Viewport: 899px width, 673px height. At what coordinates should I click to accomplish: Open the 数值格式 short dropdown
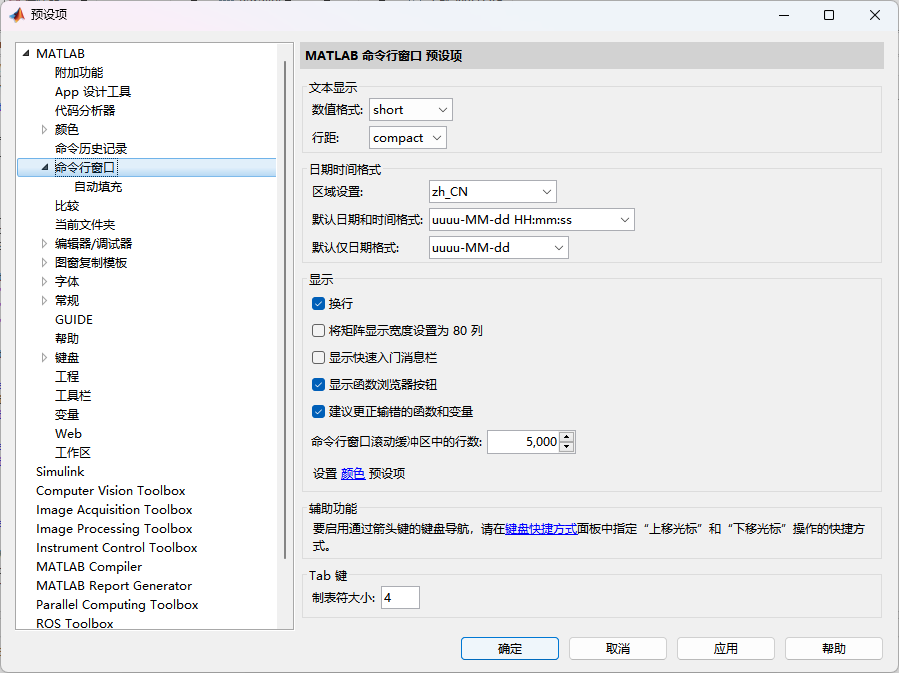411,109
